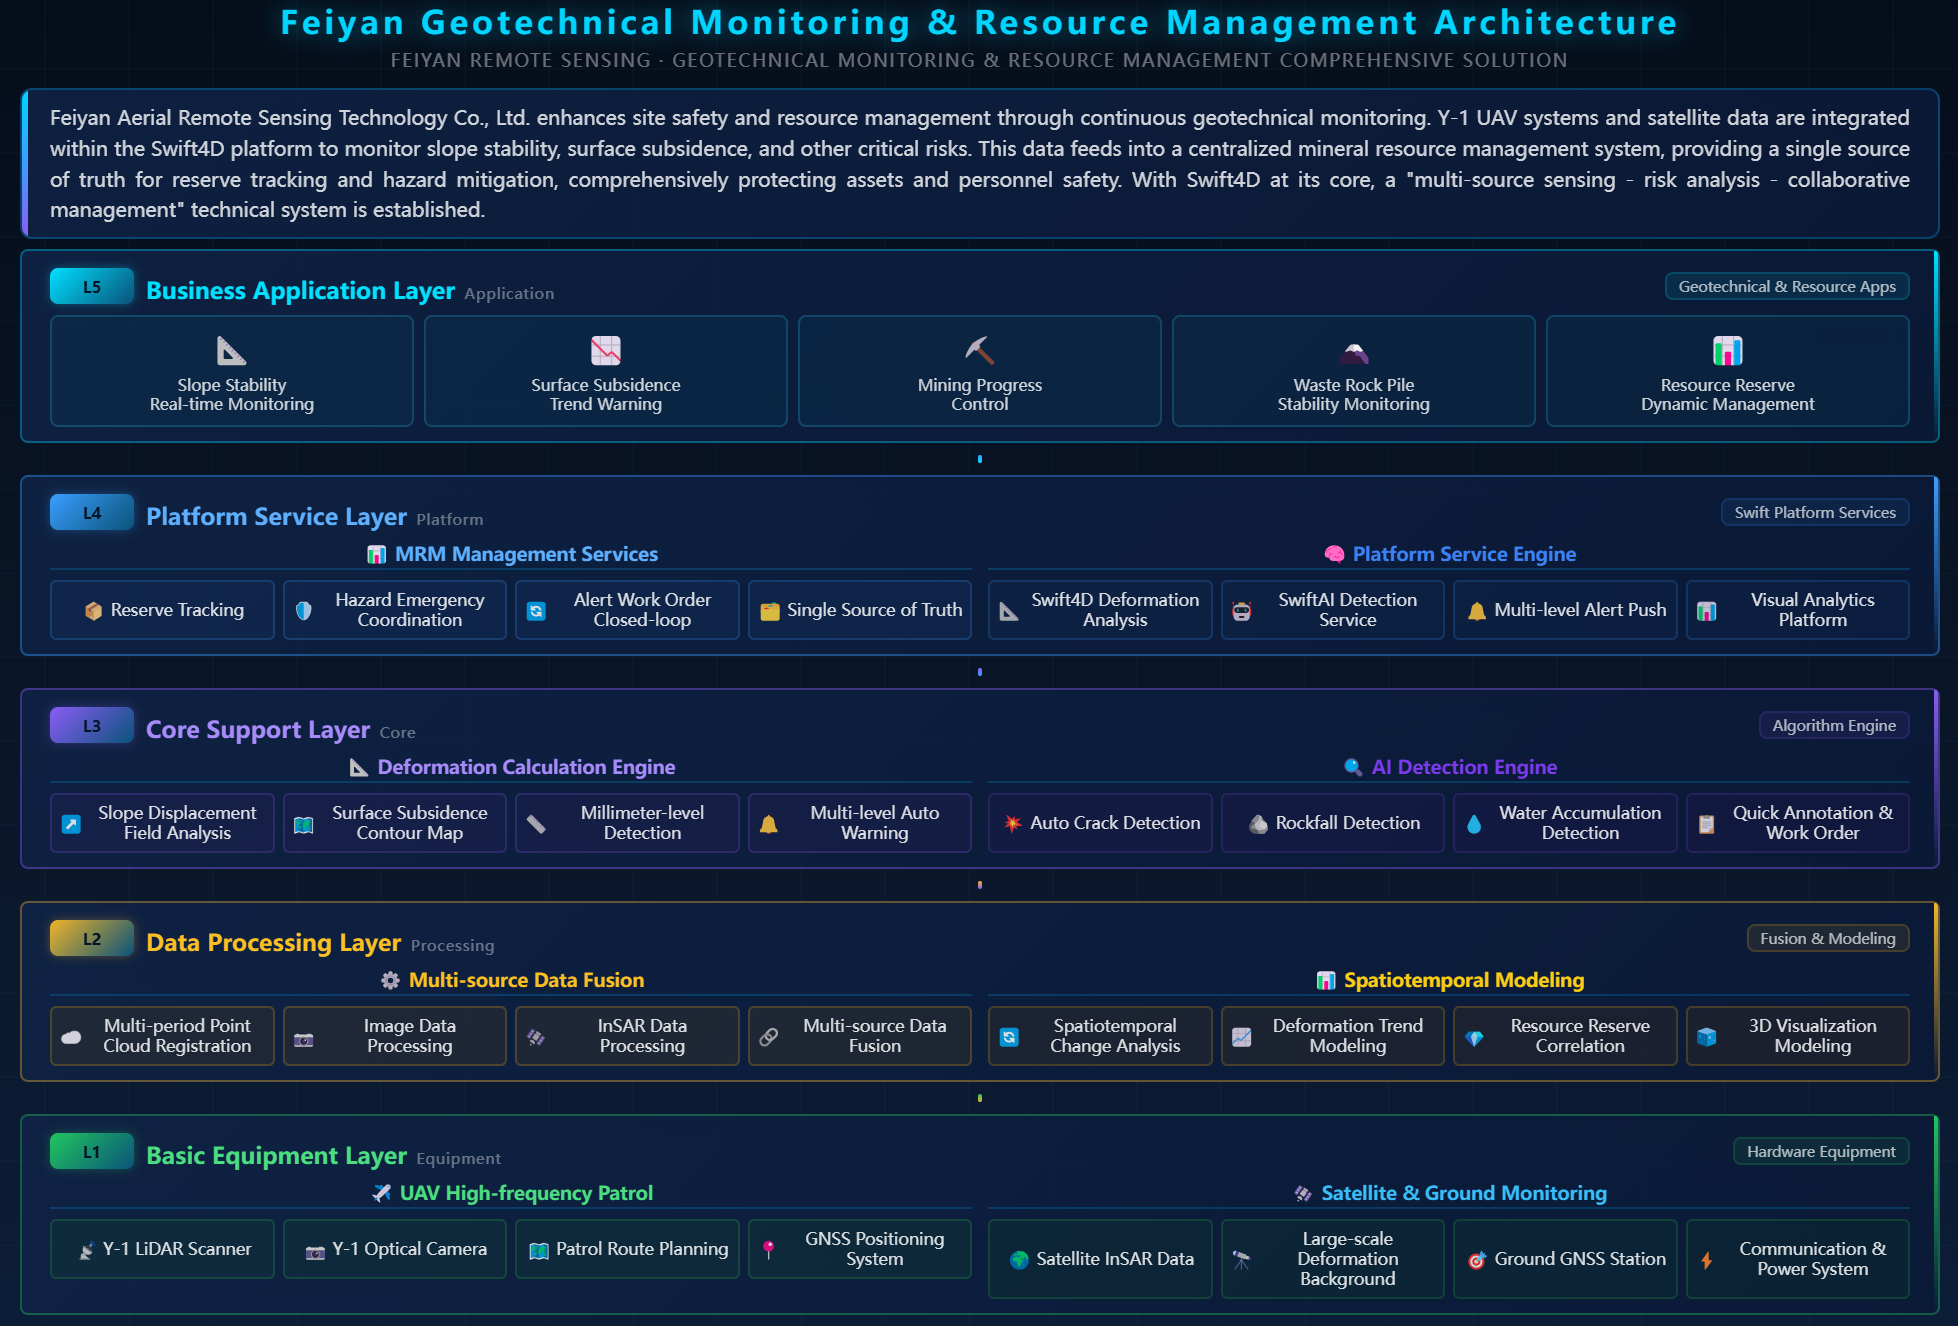
Task: Select the Mining Progress Control pickaxe icon
Action: coord(980,351)
